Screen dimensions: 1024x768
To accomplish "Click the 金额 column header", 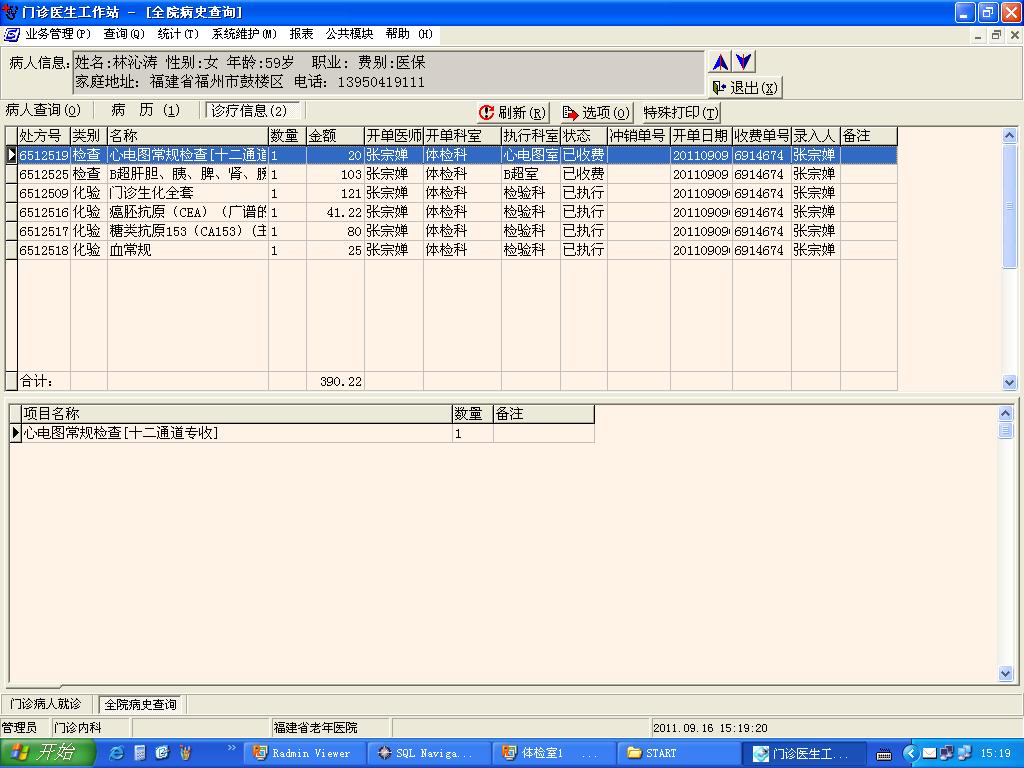I will pos(335,136).
